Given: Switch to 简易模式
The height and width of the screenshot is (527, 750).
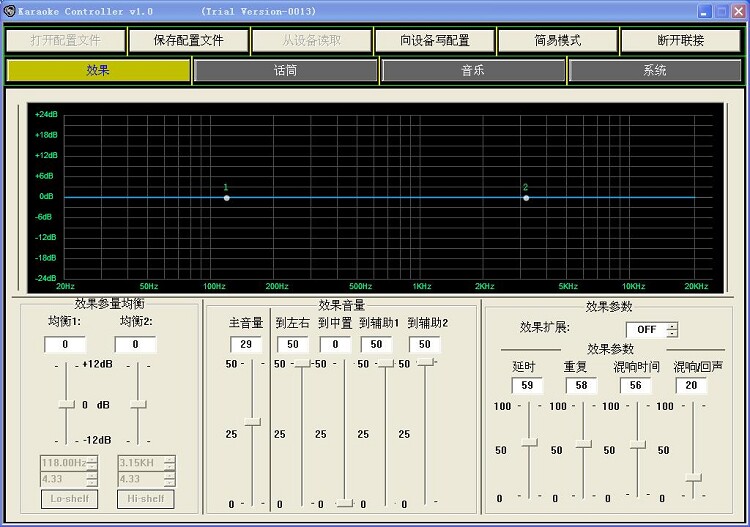Looking at the screenshot, I should (x=558, y=40).
